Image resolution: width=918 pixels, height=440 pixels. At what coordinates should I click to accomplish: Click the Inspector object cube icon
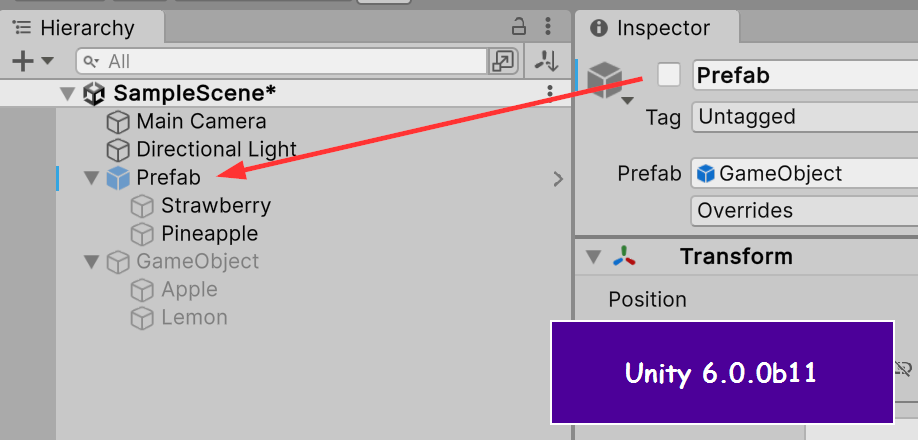point(606,77)
